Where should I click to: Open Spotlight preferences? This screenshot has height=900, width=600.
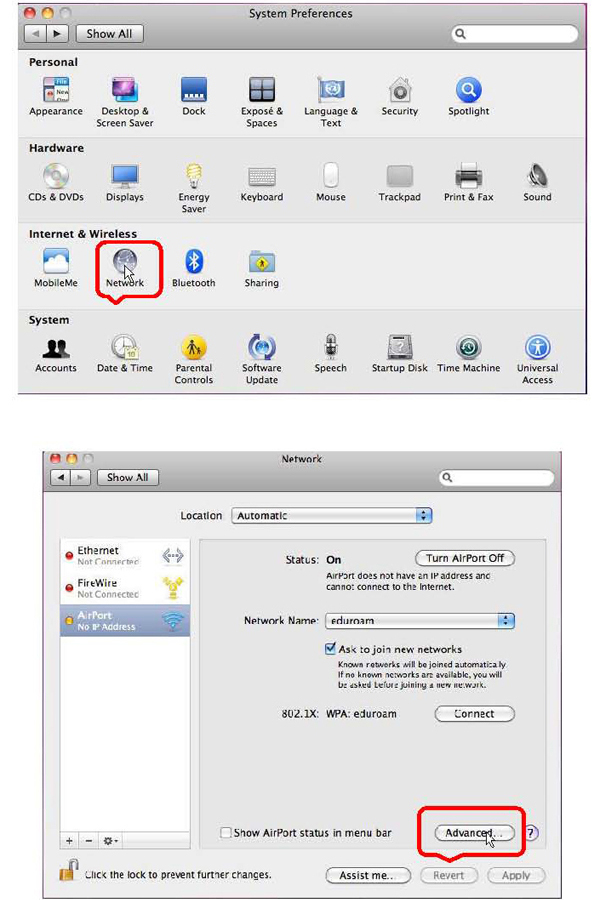coord(468,92)
